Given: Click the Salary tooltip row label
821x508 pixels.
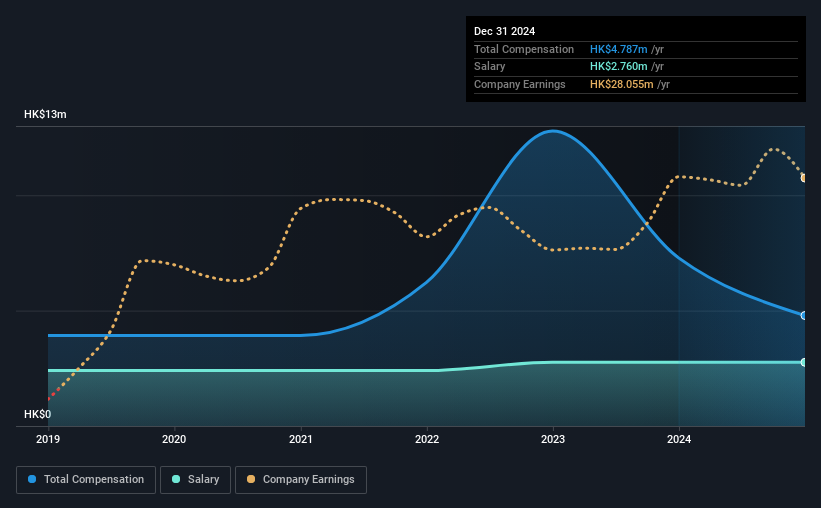Looking at the screenshot, I should coord(490,67).
